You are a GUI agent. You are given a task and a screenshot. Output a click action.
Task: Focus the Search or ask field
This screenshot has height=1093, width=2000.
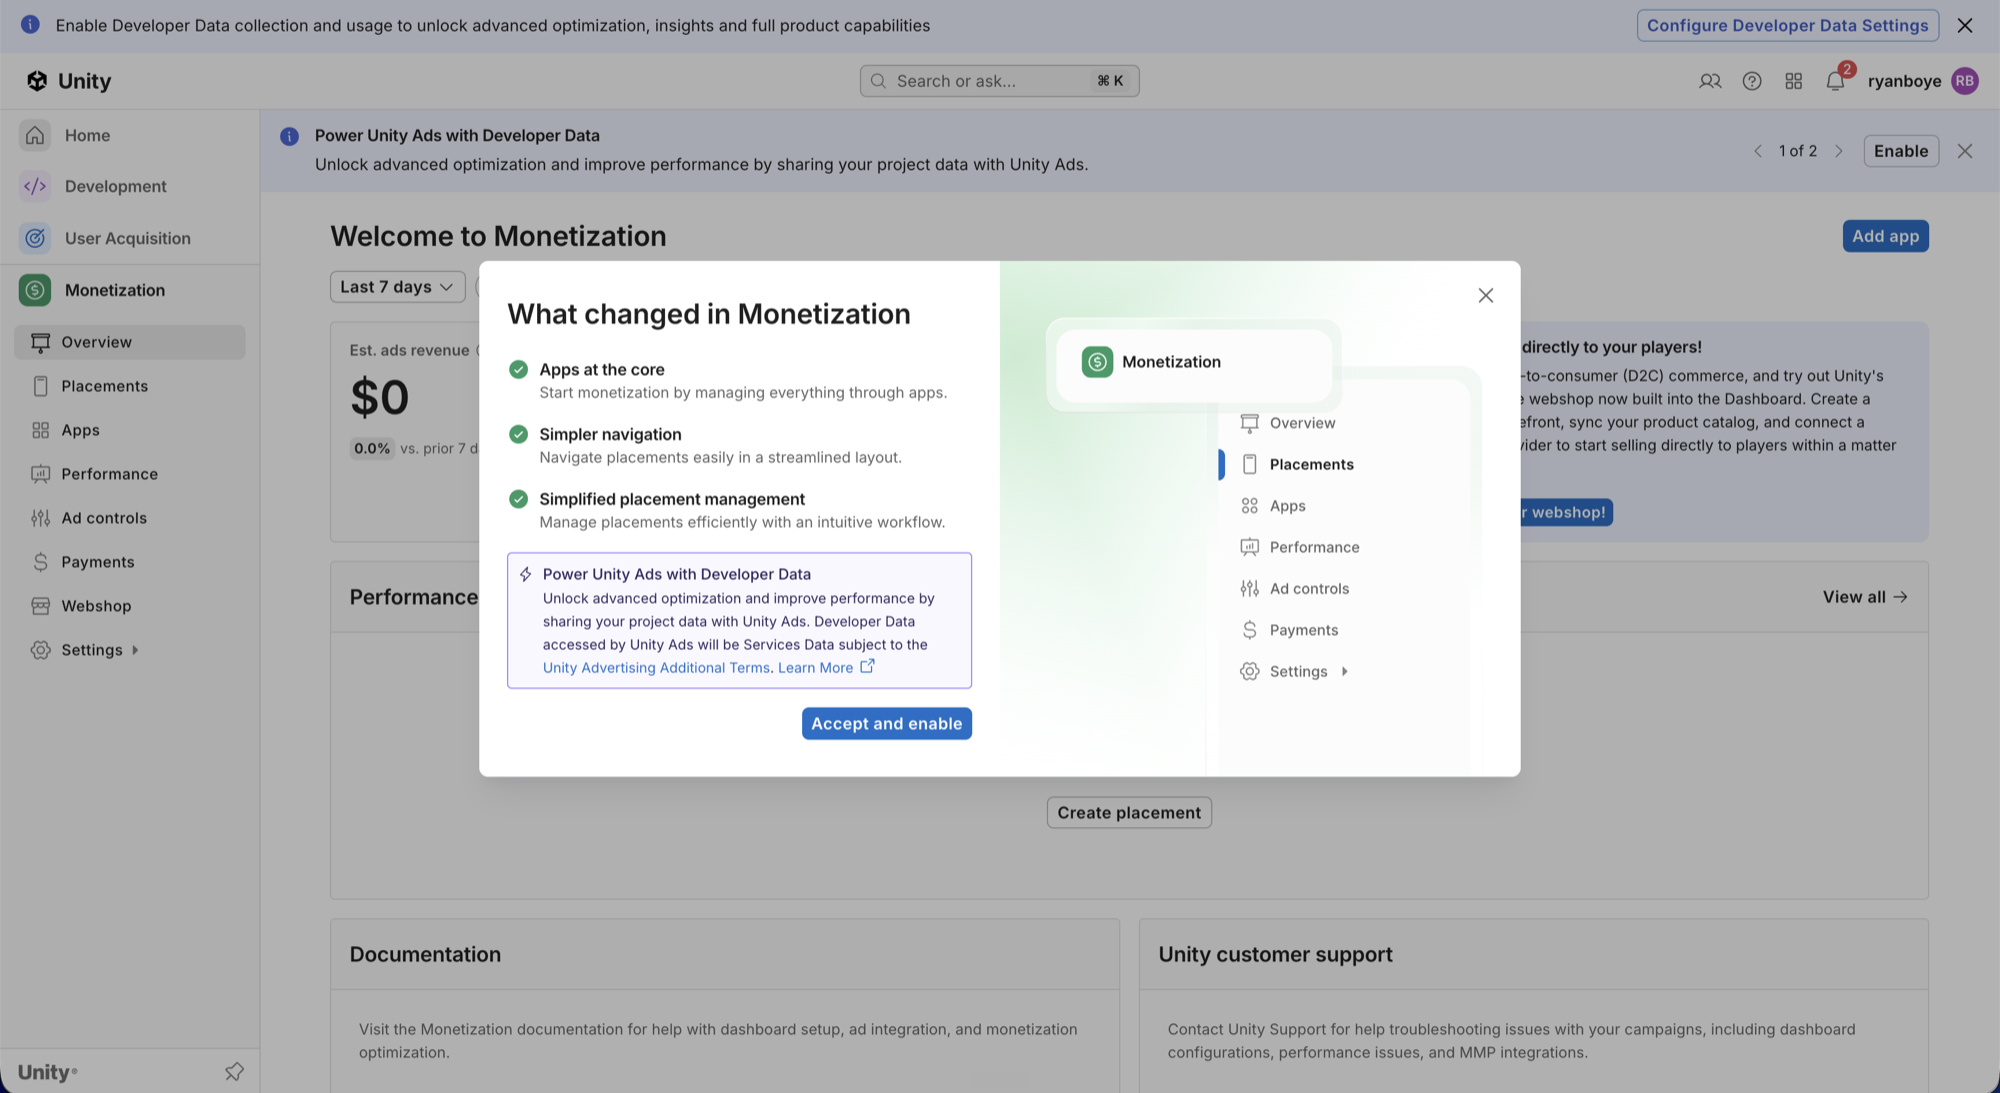(x=999, y=81)
